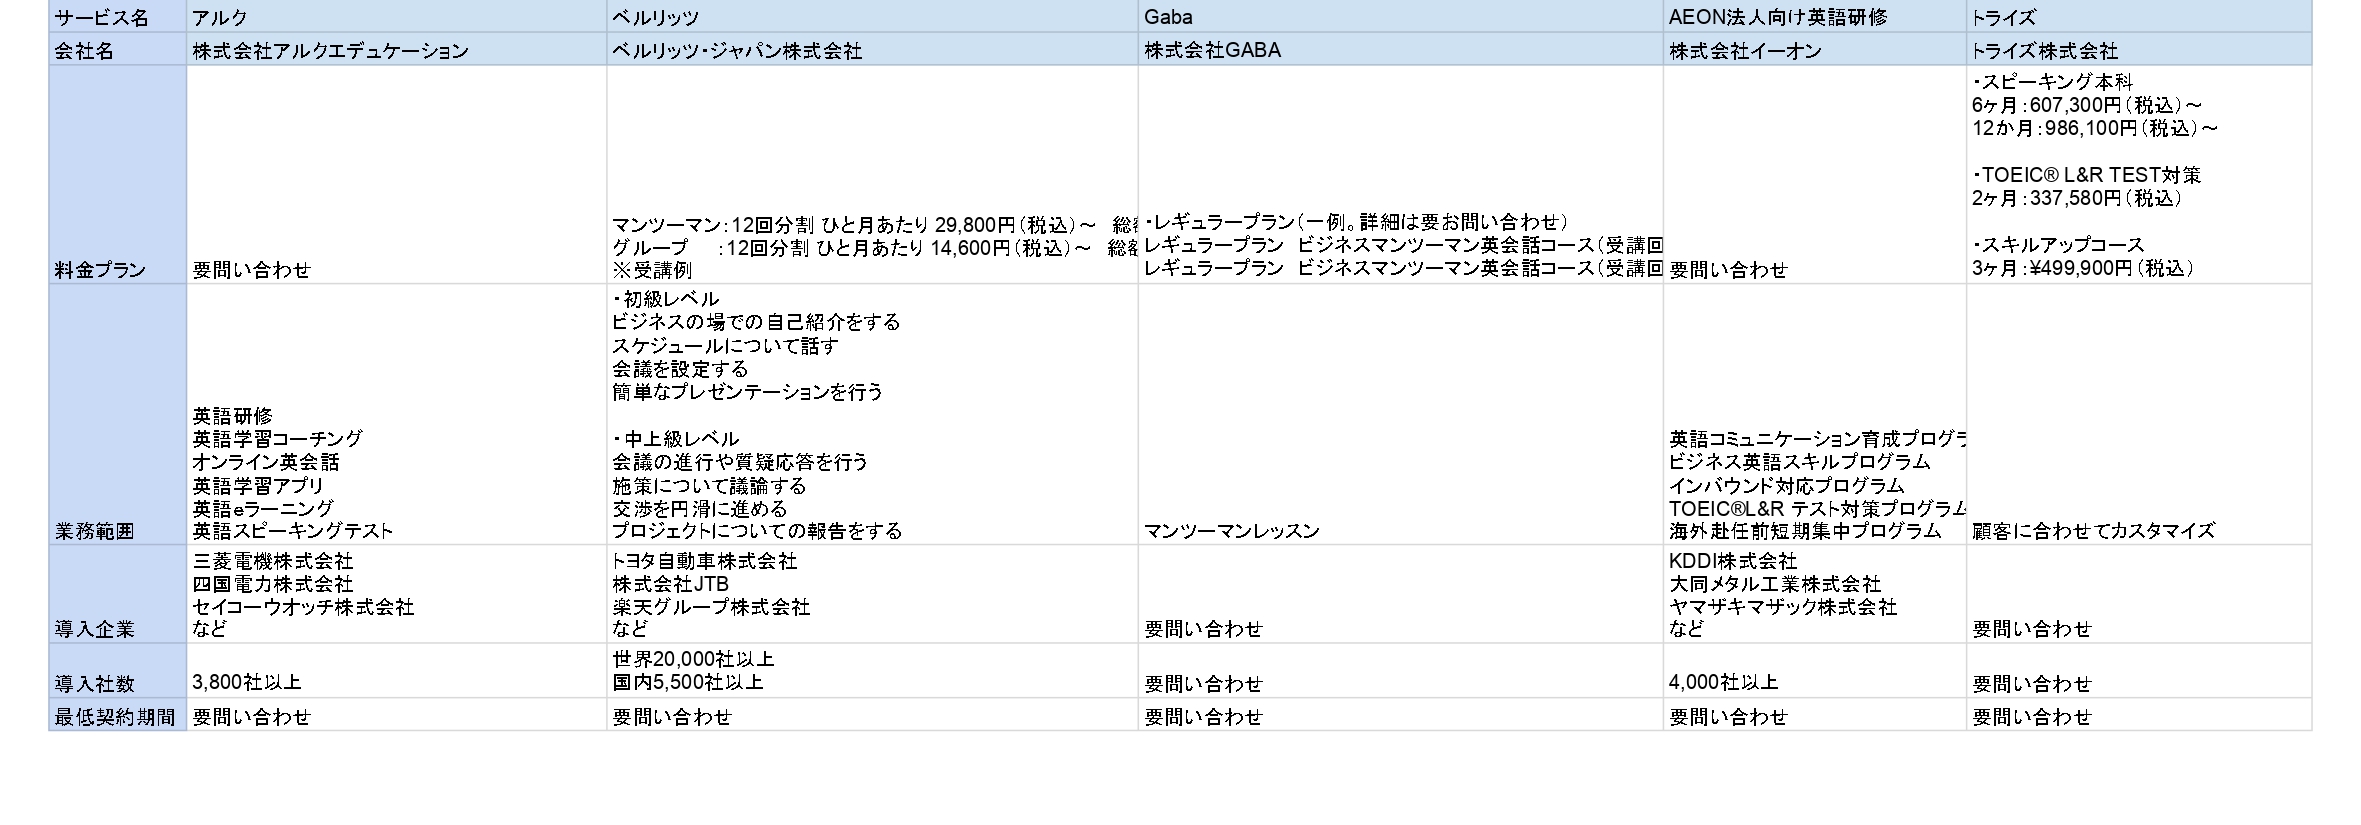2361x825 pixels.
Task: Click the AEON法人向け英語研修 cell
Action: tap(1815, 17)
